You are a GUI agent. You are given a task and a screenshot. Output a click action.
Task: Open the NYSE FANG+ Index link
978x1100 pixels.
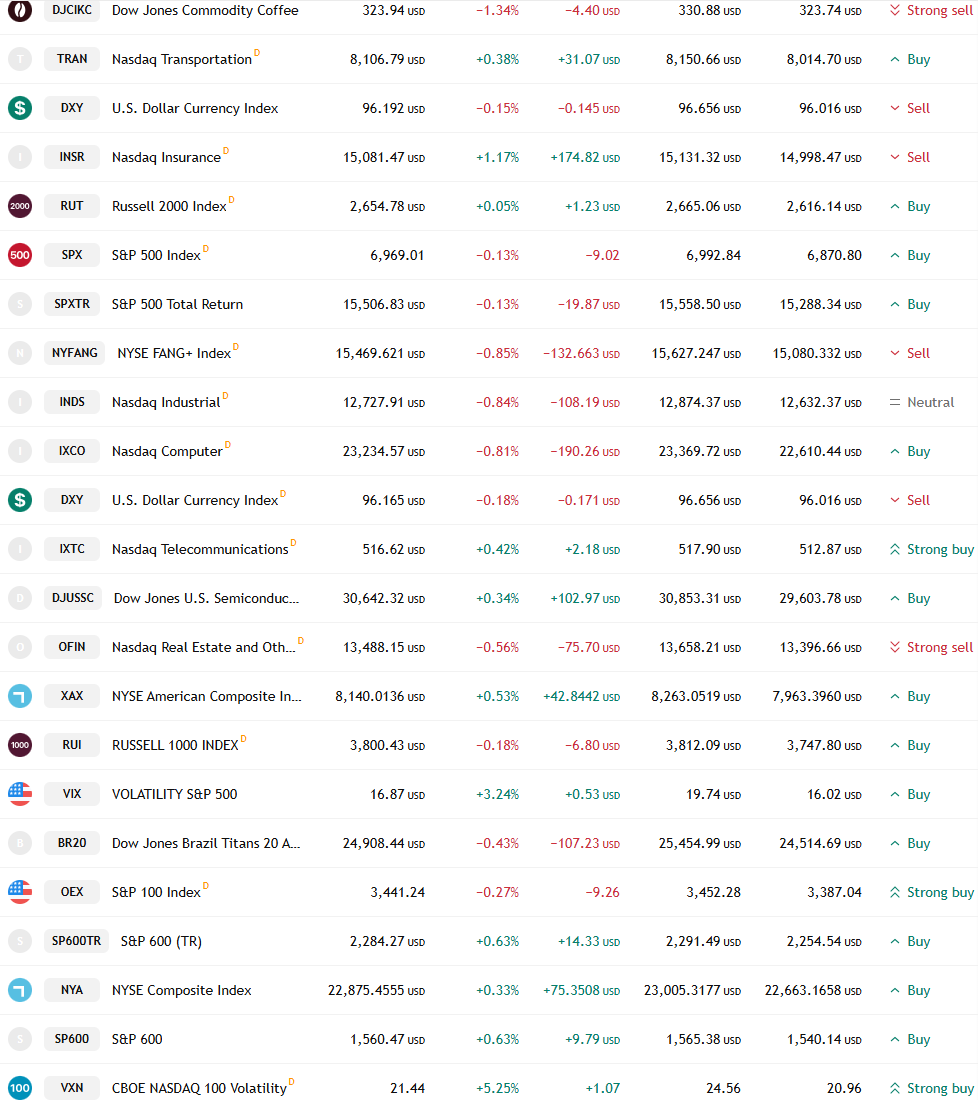coord(174,354)
